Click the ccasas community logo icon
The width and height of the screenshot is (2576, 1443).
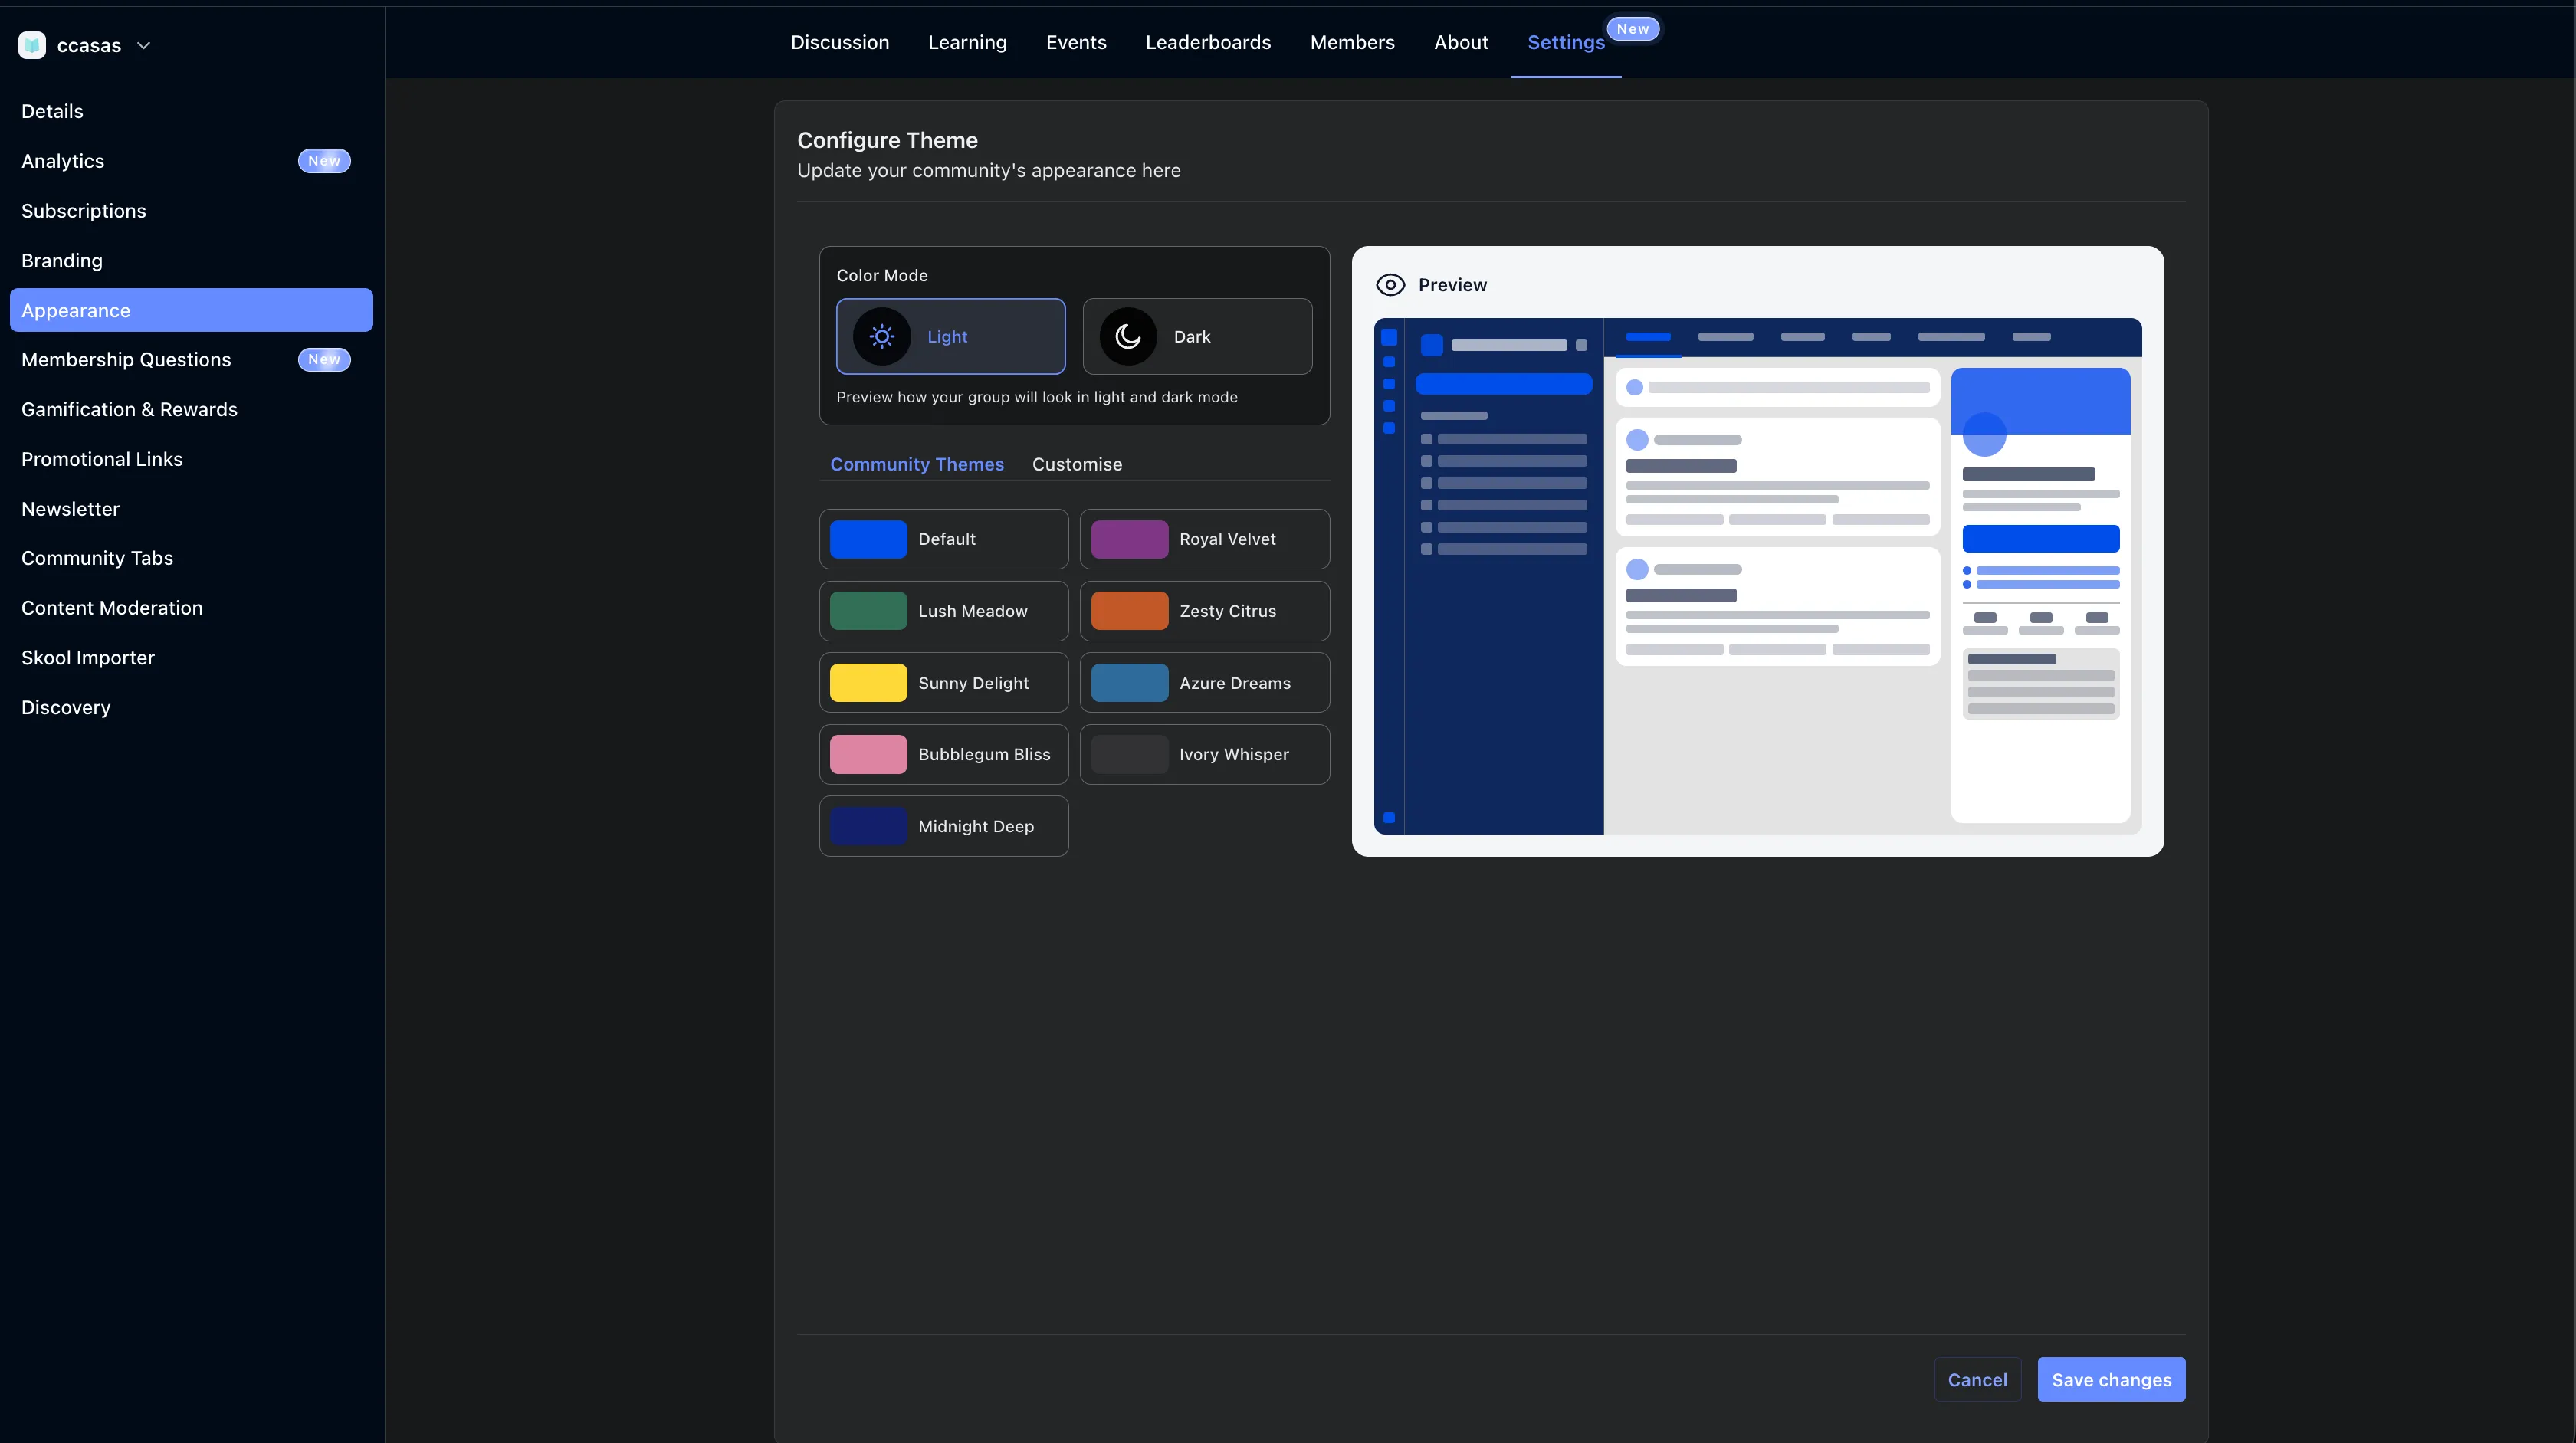pos(32,45)
